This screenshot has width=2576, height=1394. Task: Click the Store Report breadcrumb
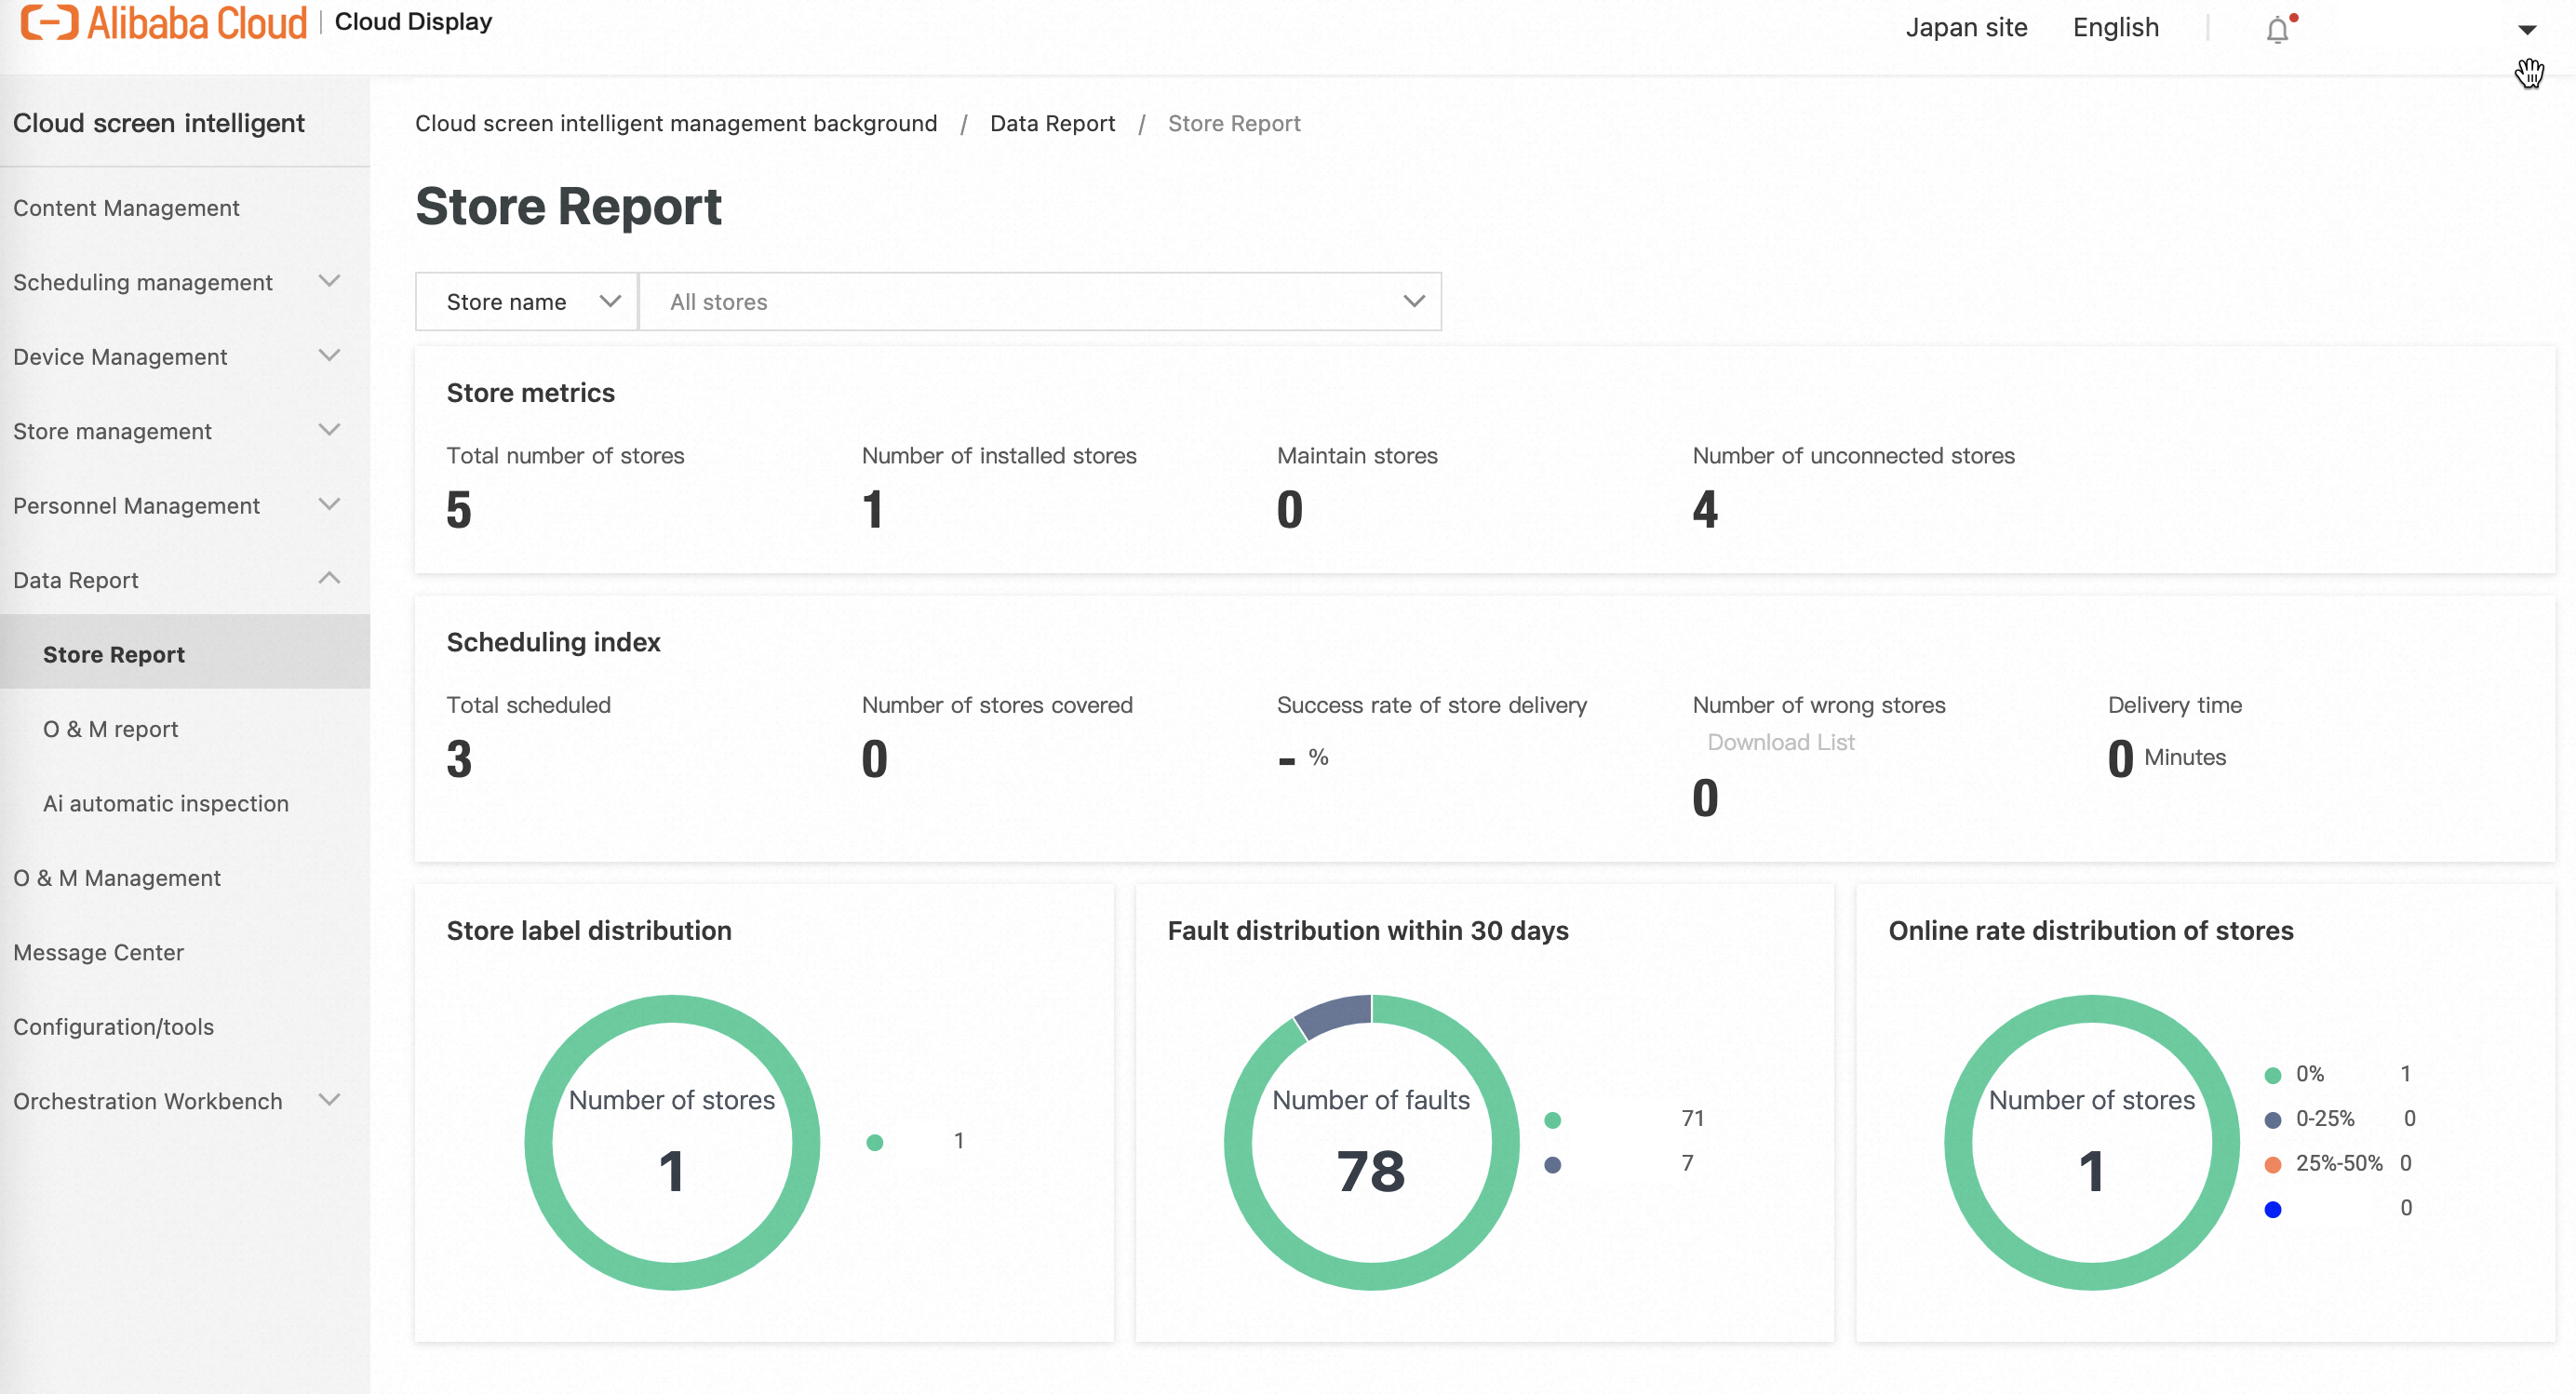pyautogui.click(x=1234, y=123)
